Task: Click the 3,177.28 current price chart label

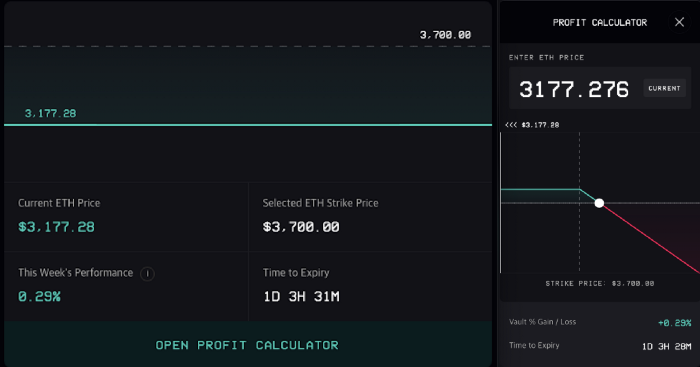Action: [50, 113]
